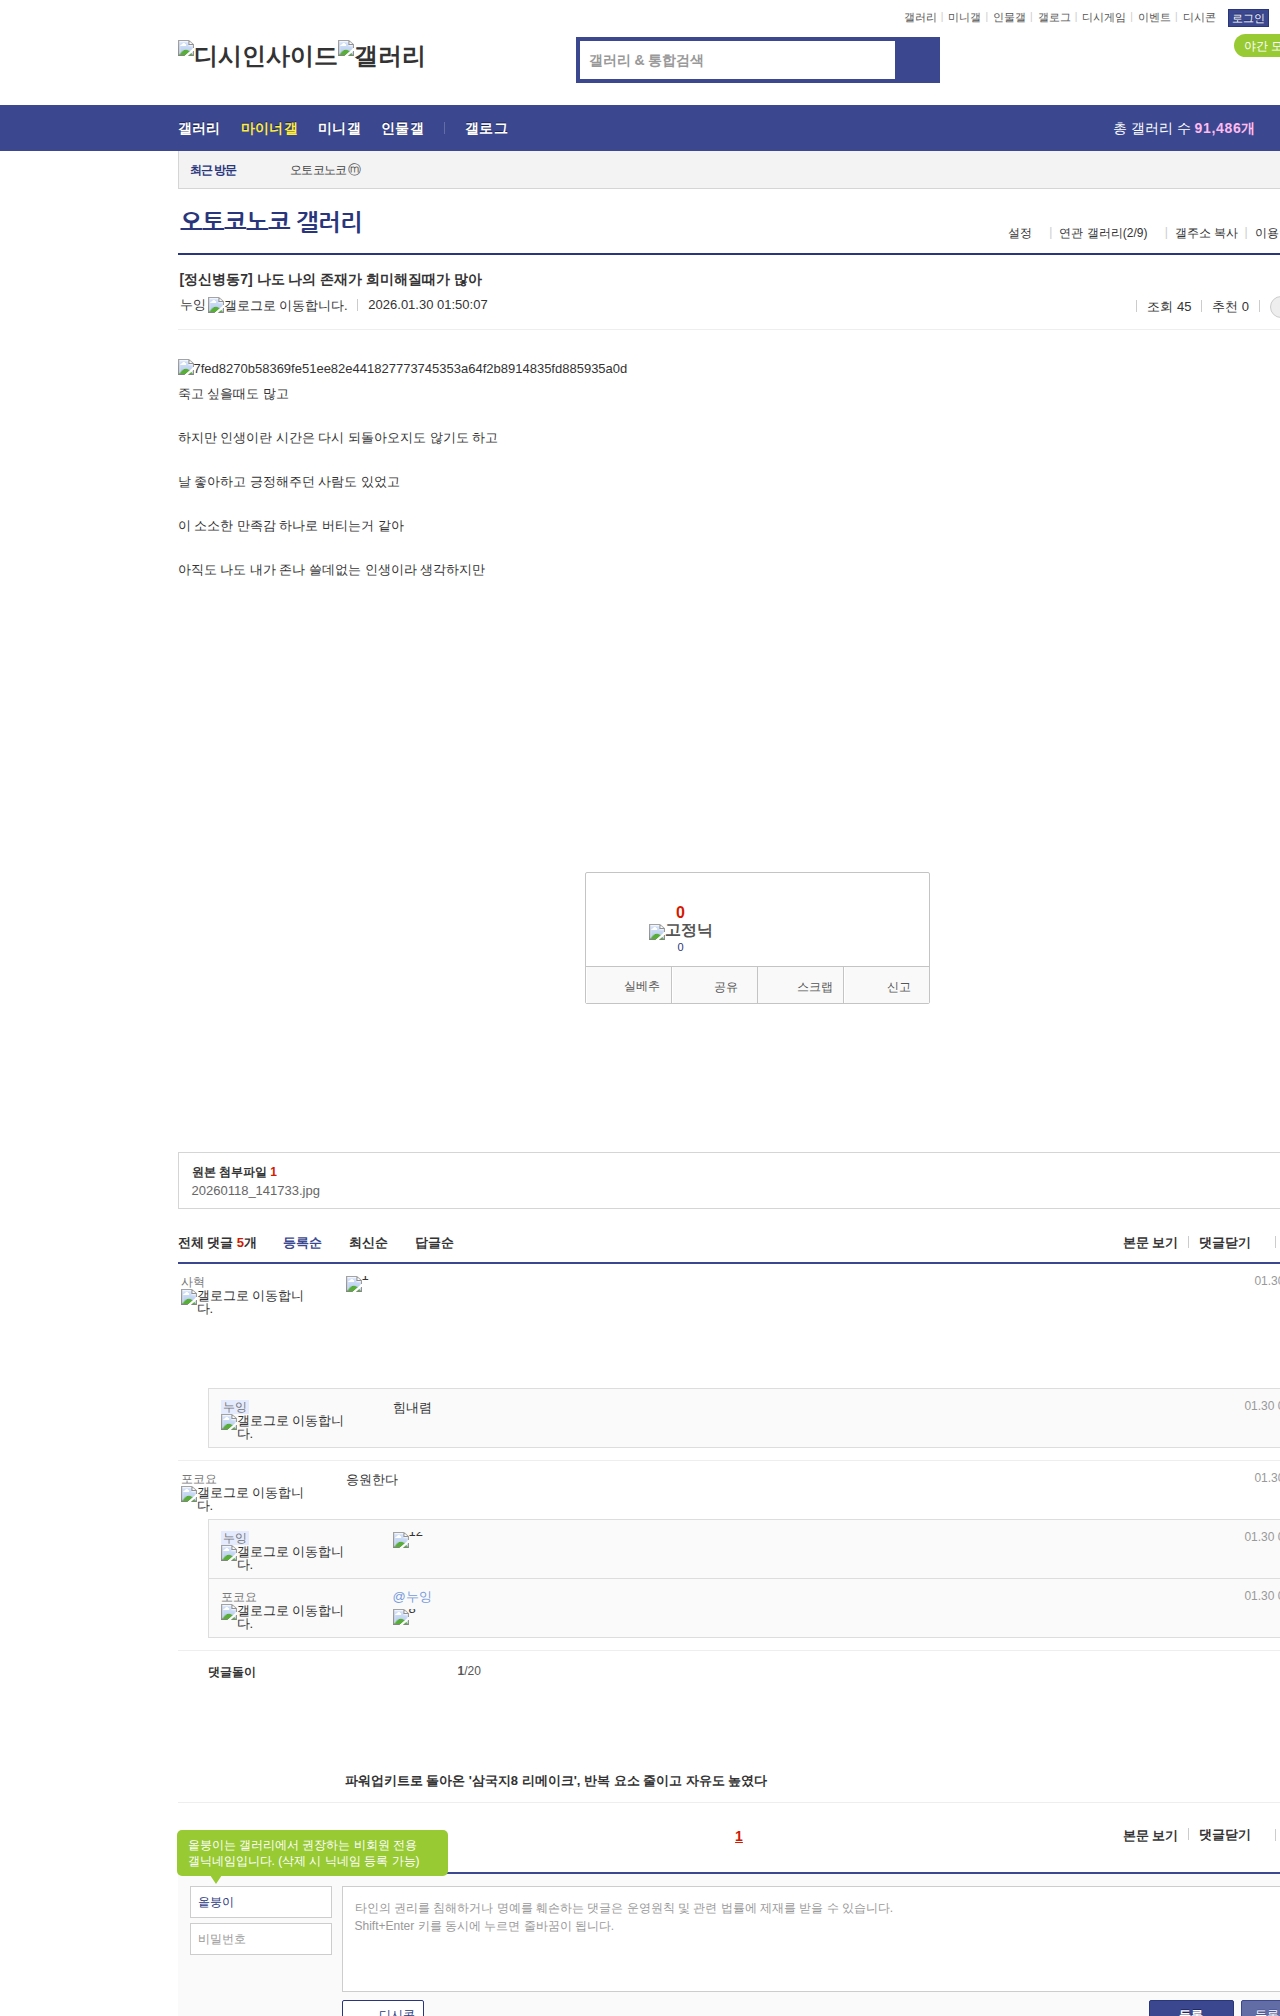Click the 비밀번호 password field
The image size is (1280, 2016).
[261, 1939]
